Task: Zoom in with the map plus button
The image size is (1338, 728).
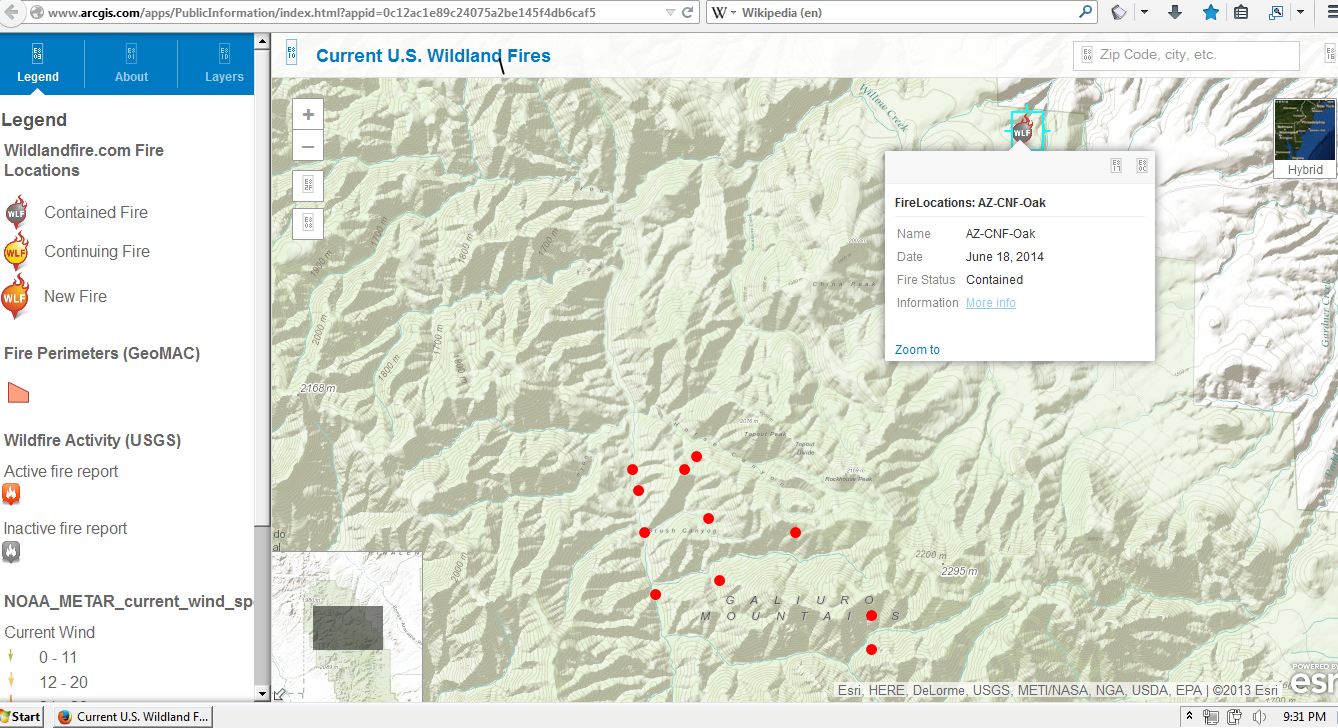Action: coord(308,114)
